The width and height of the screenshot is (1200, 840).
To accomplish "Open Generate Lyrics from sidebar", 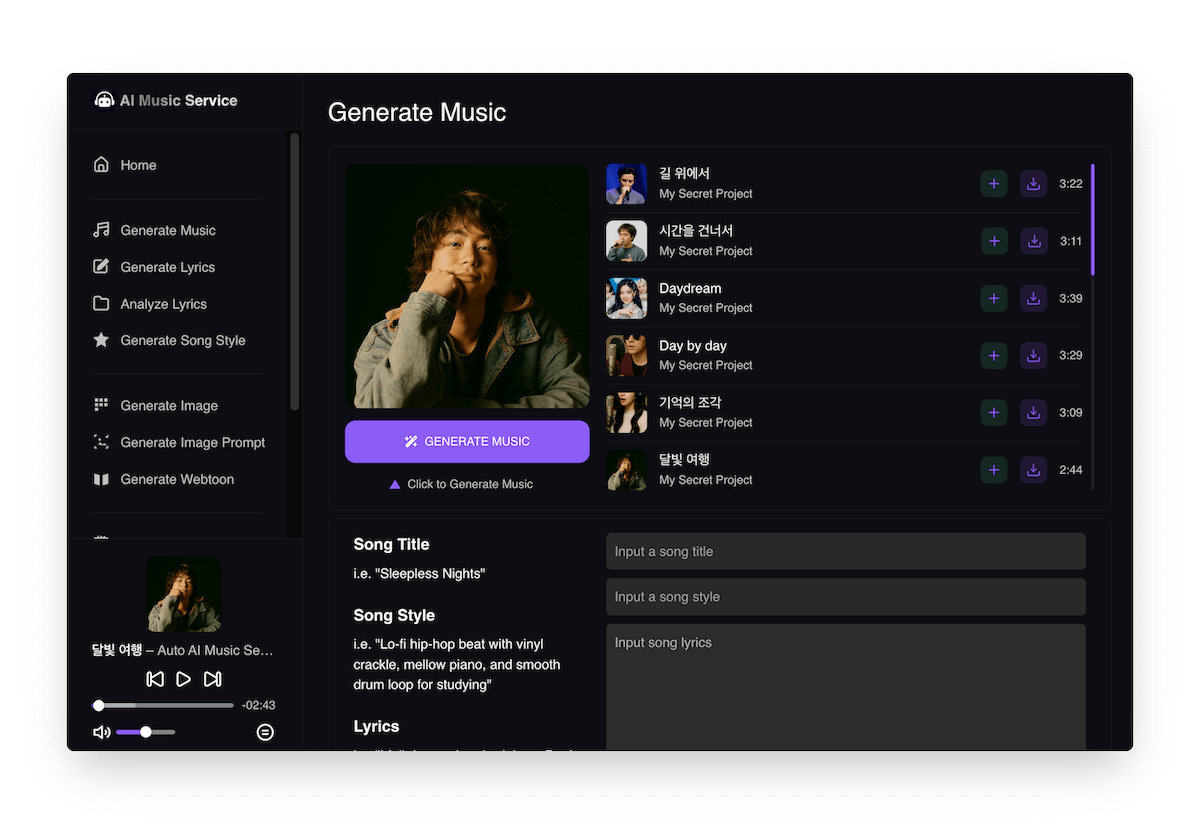I will 167,267.
